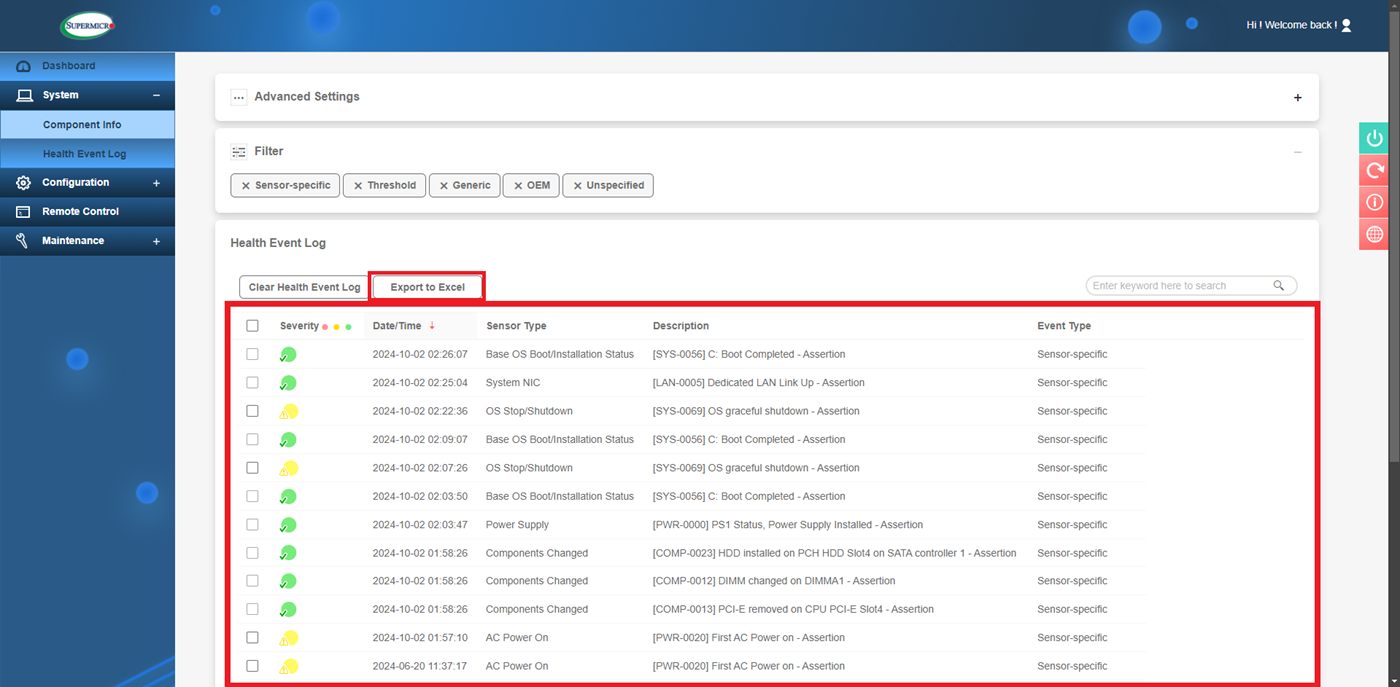The width and height of the screenshot is (1400, 687).
Task: Remove the Threshold filter tag
Action: [x=357, y=186]
